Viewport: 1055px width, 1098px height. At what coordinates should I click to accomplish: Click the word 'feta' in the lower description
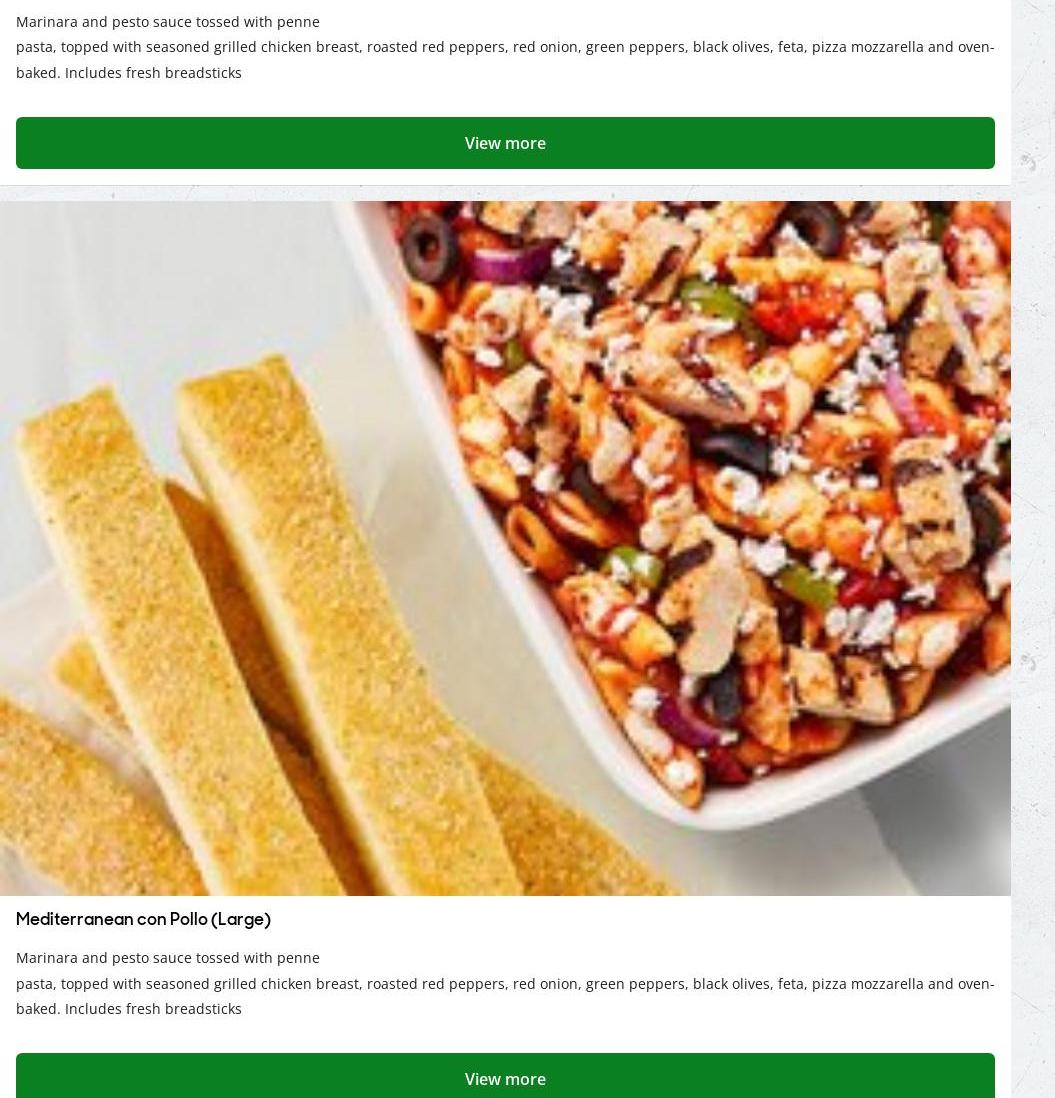[x=790, y=984]
